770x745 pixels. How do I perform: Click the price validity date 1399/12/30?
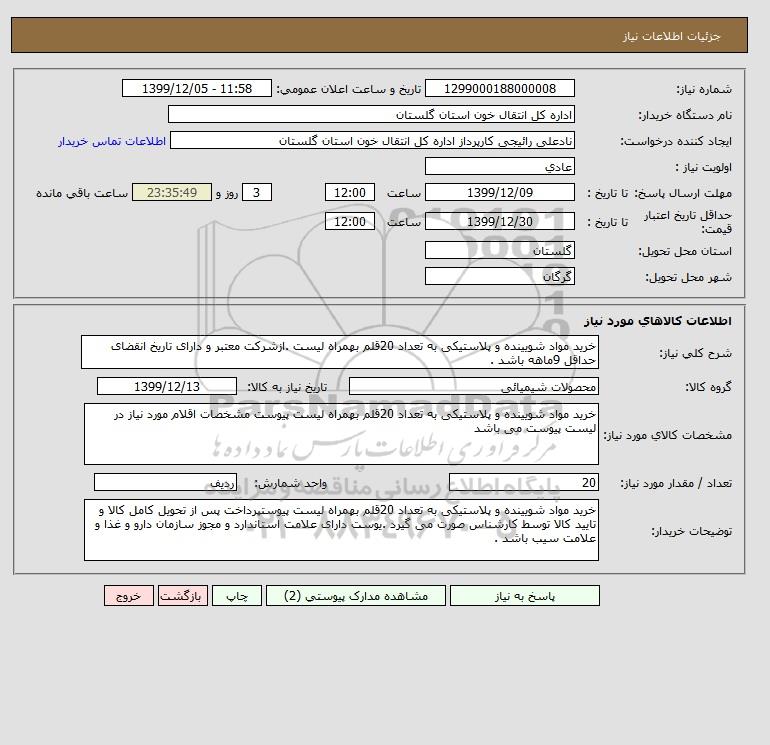pyautogui.click(x=499, y=221)
